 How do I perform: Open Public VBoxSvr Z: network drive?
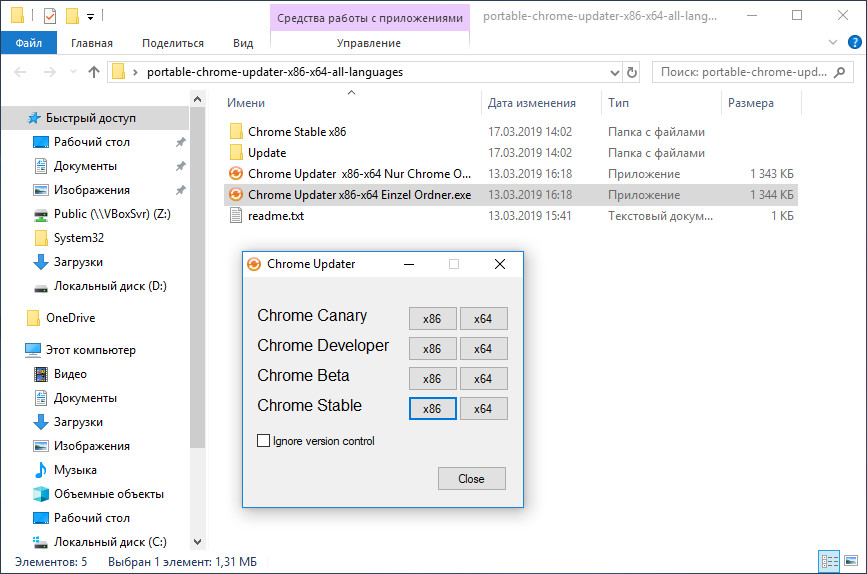click(x=112, y=214)
